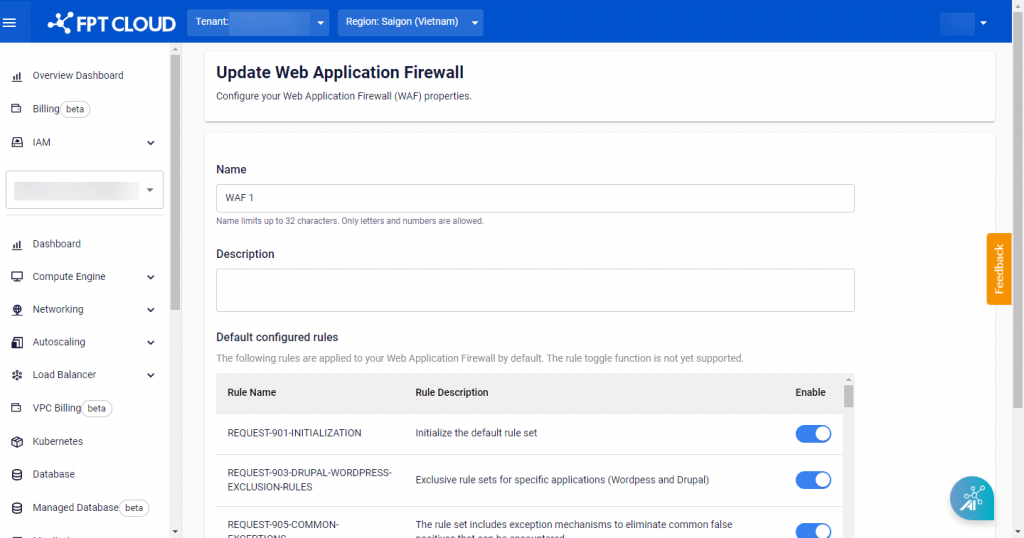Image resolution: width=1024 pixels, height=538 pixels.
Task: Click the Networking globe icon
Action: [17, 310]
